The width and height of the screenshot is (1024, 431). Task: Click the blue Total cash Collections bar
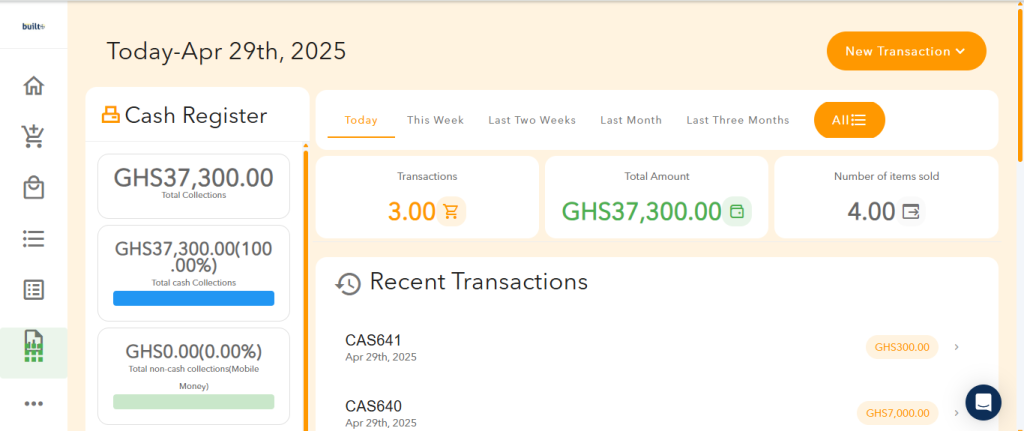point(193,298)
